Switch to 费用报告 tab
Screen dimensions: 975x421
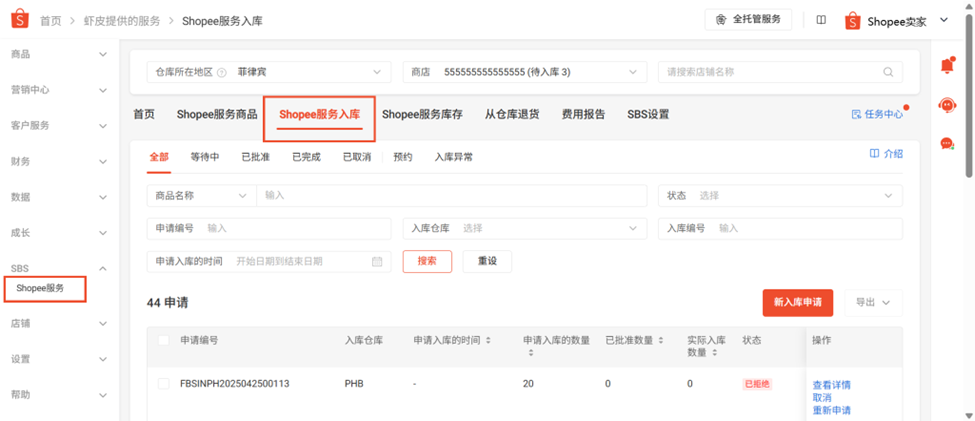tap(583, 114)
